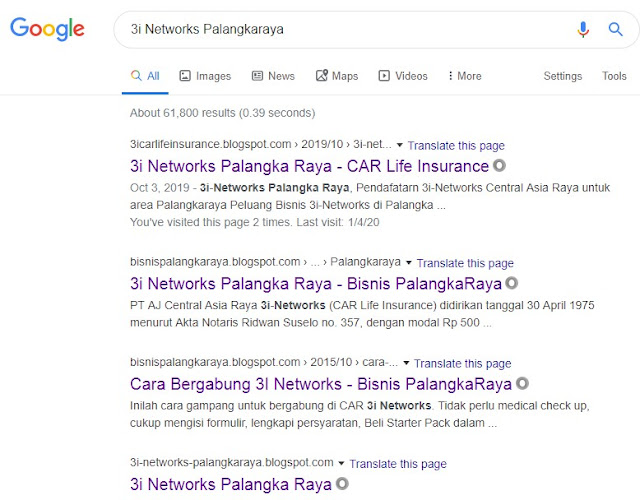Expand dropdown arrow next to 3i-networks-palangkaraya.blogspot.com
Image resolution: width=640 pixels, height=500 pixels.
[x=341, y=463]
